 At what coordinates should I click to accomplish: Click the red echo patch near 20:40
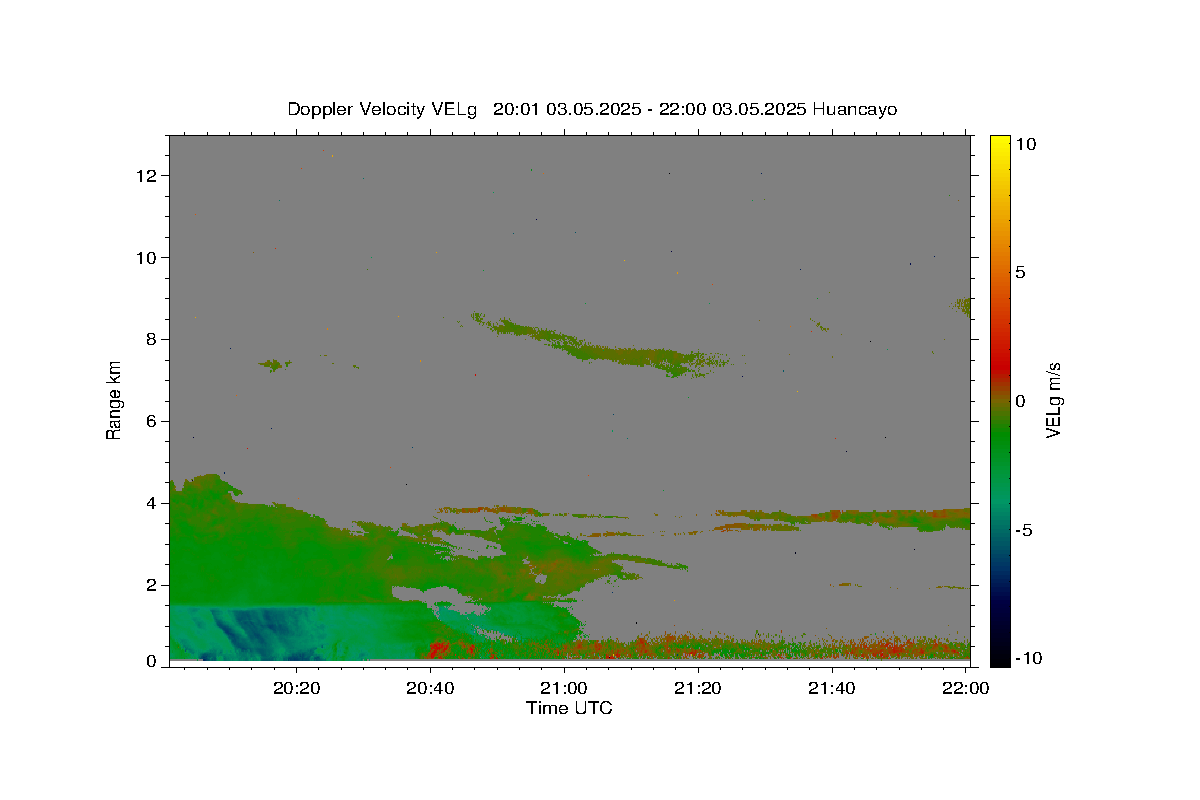coord(438,650)
